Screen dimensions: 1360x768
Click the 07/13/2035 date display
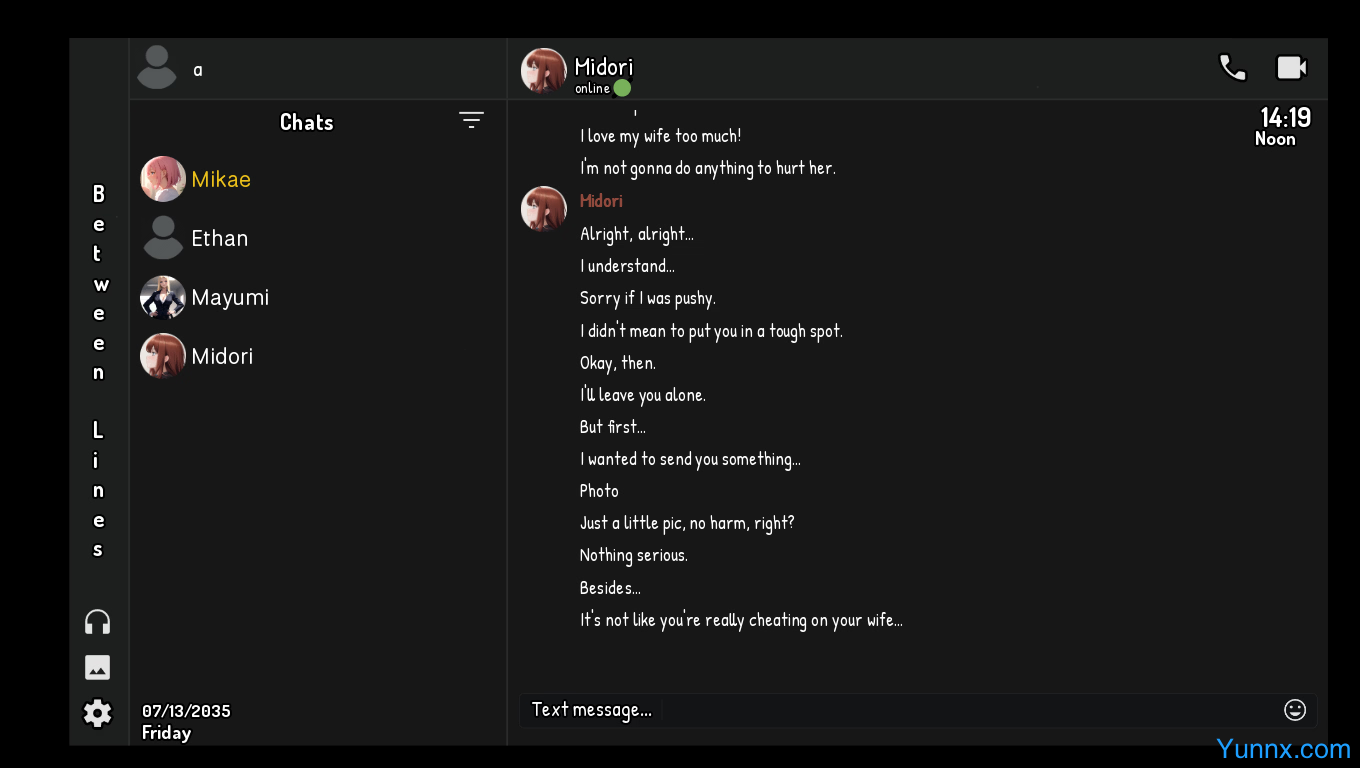point(186,711)
